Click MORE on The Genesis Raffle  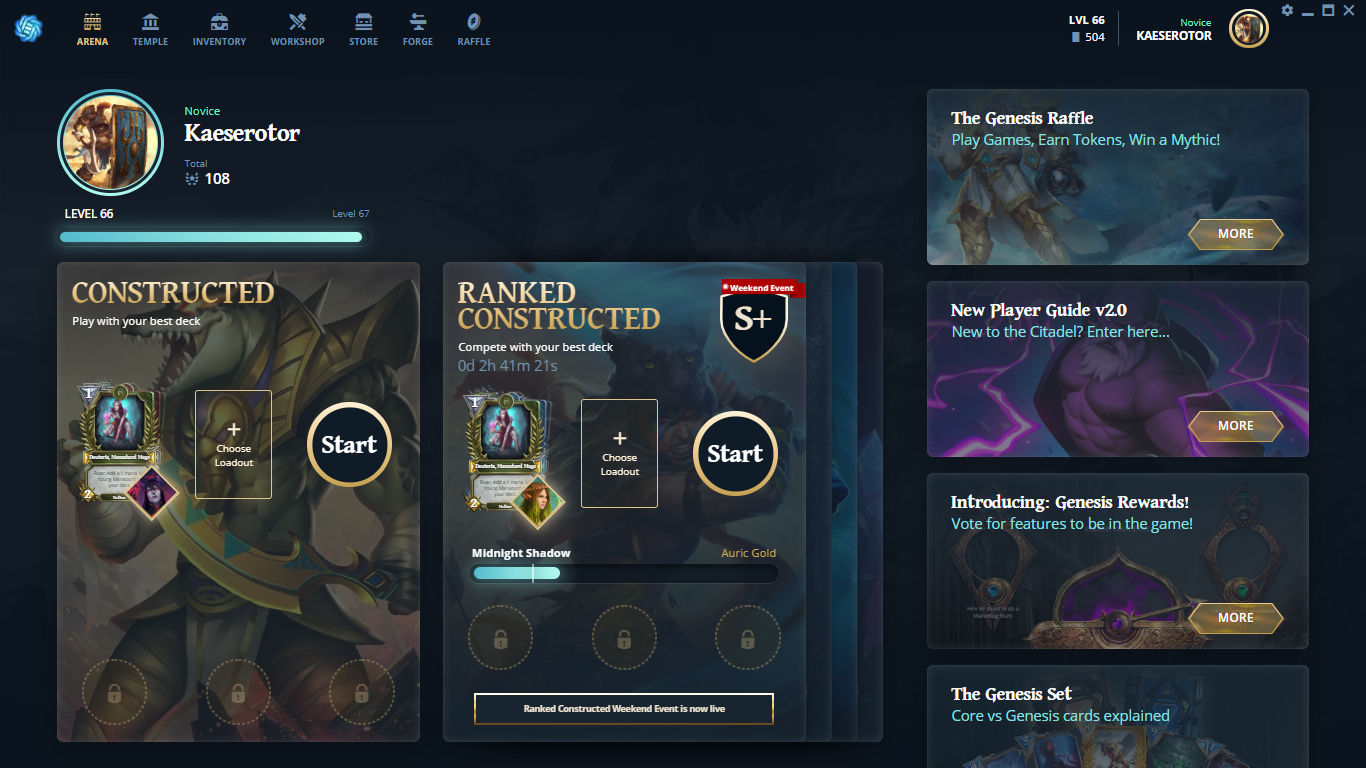(1235, 233)
